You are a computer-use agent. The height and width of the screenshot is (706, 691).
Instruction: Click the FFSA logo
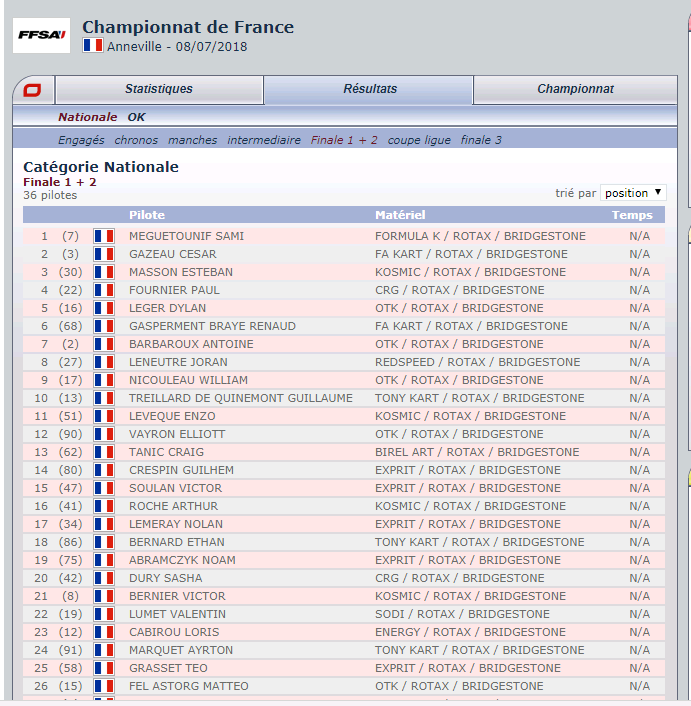point(42,35)
